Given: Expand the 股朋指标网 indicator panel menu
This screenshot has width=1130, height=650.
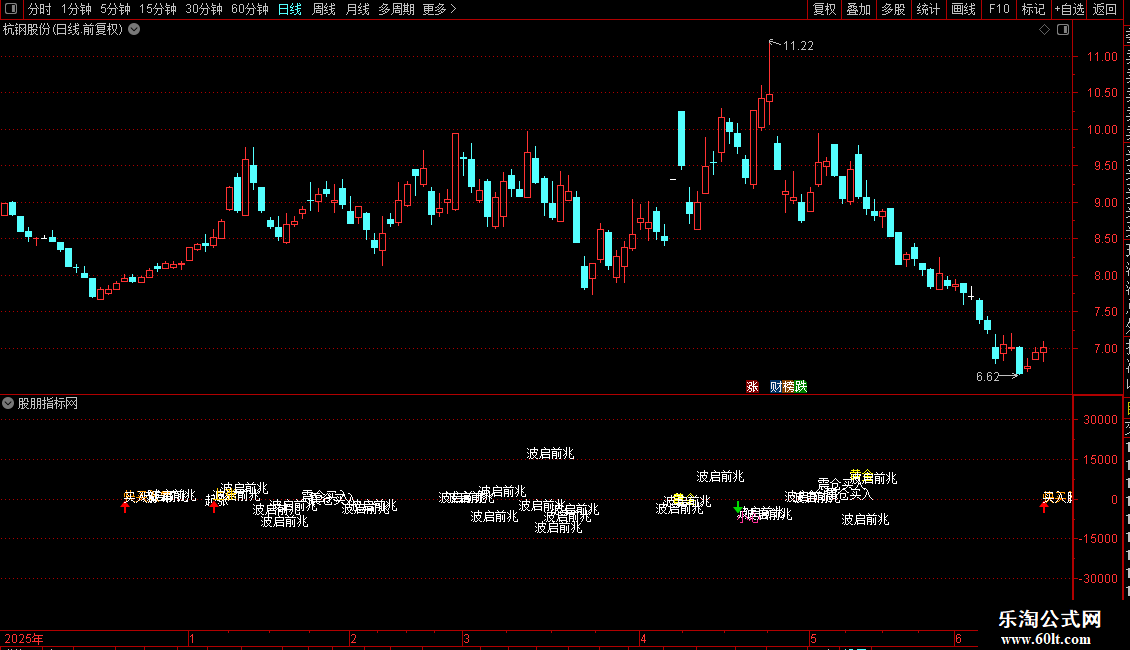Looking at the screenshot, I should click(8, 404).
